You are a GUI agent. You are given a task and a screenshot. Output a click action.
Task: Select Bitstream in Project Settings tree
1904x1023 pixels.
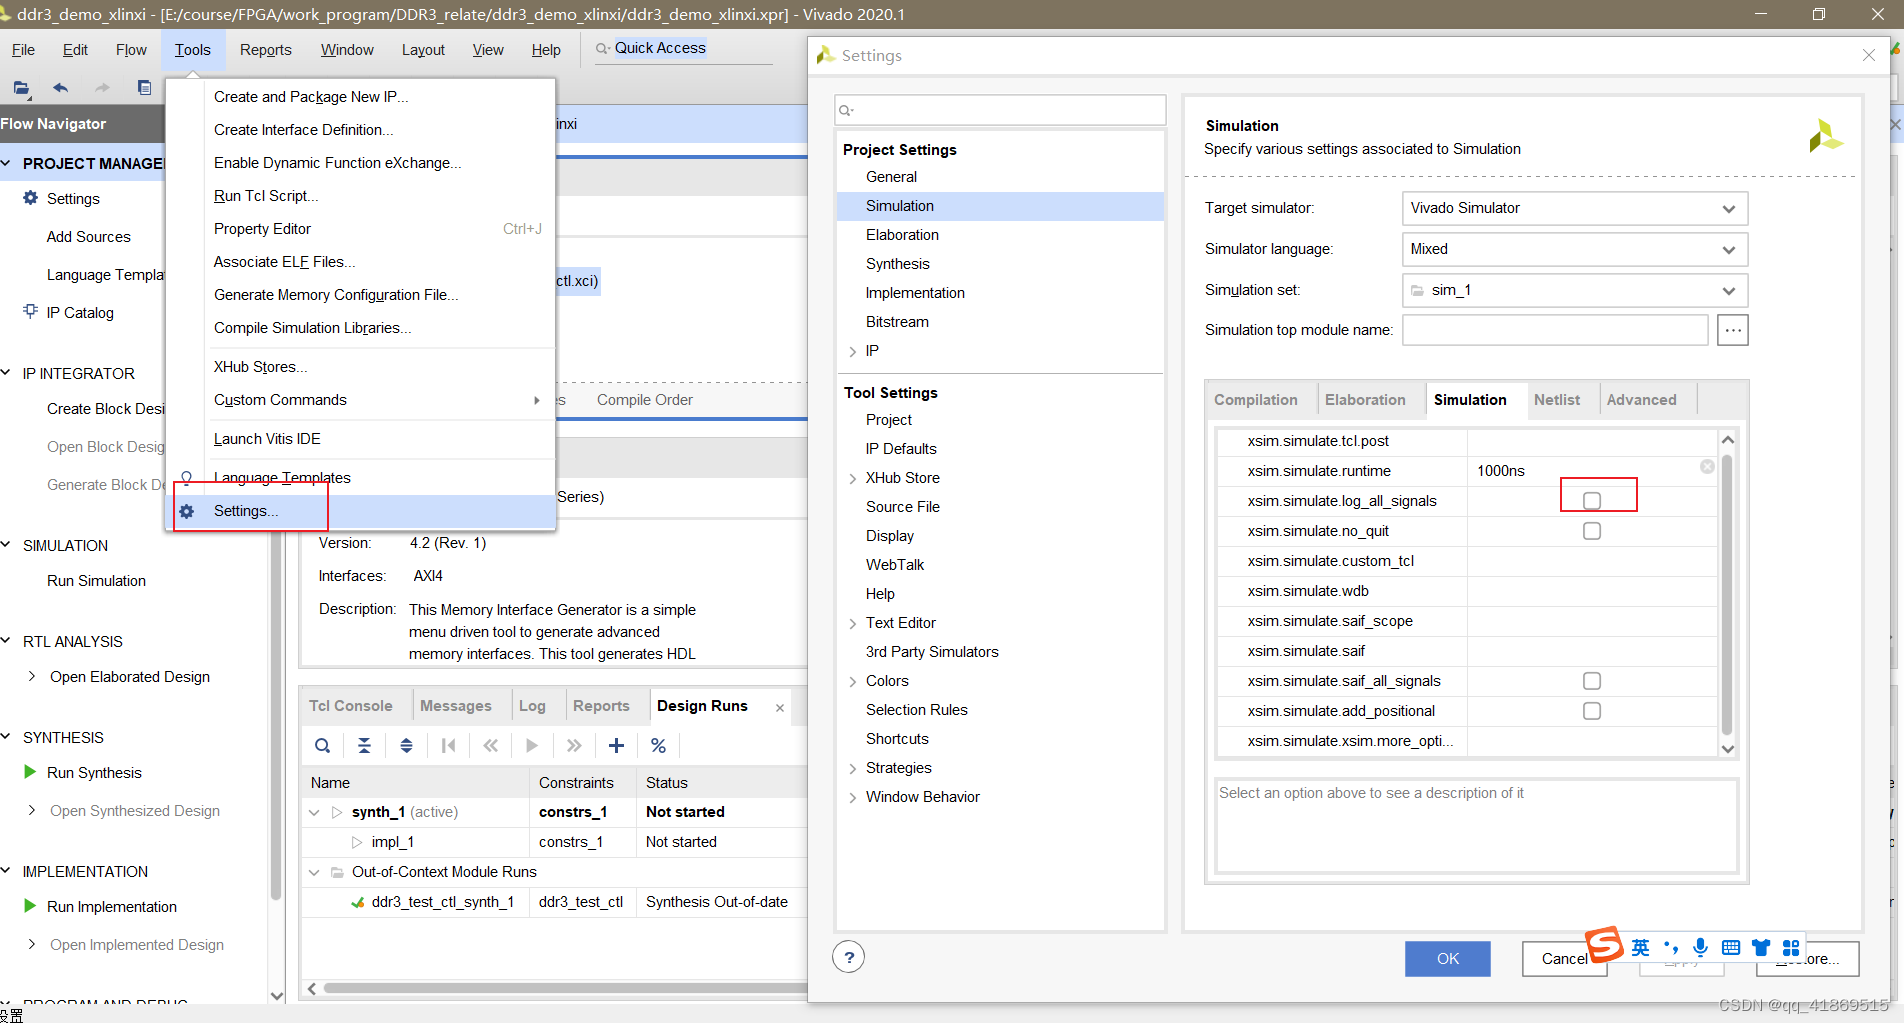pyautogui.click(x=897, y=322)
